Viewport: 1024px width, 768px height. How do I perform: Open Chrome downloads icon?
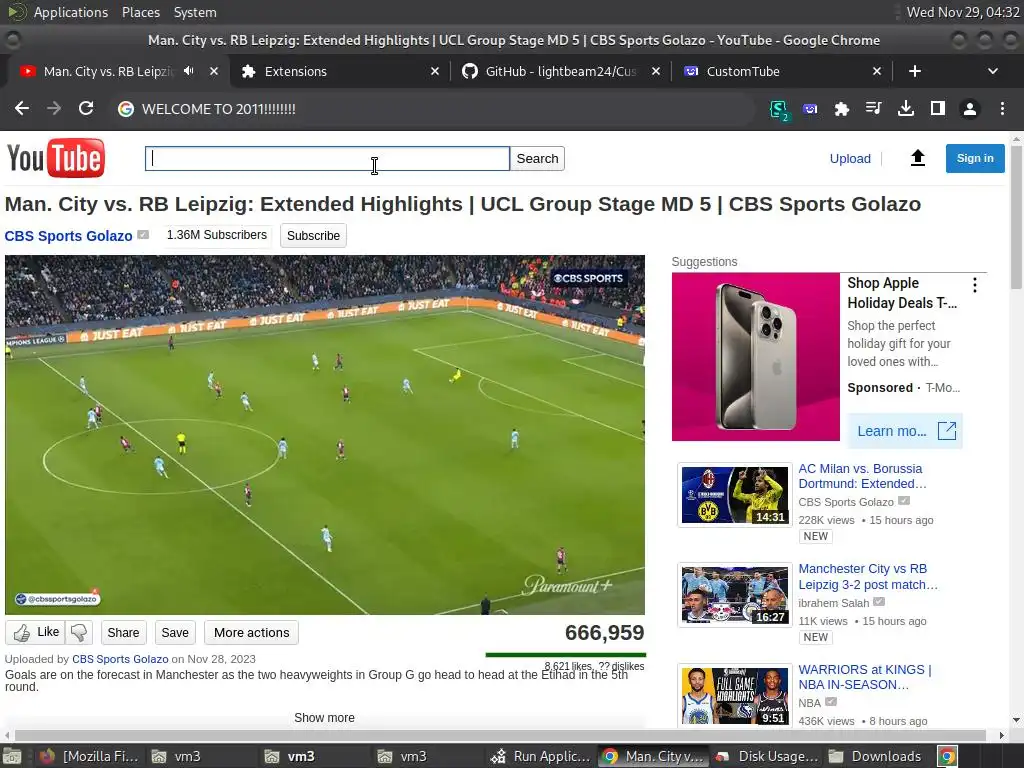click(x=906, y=108)
